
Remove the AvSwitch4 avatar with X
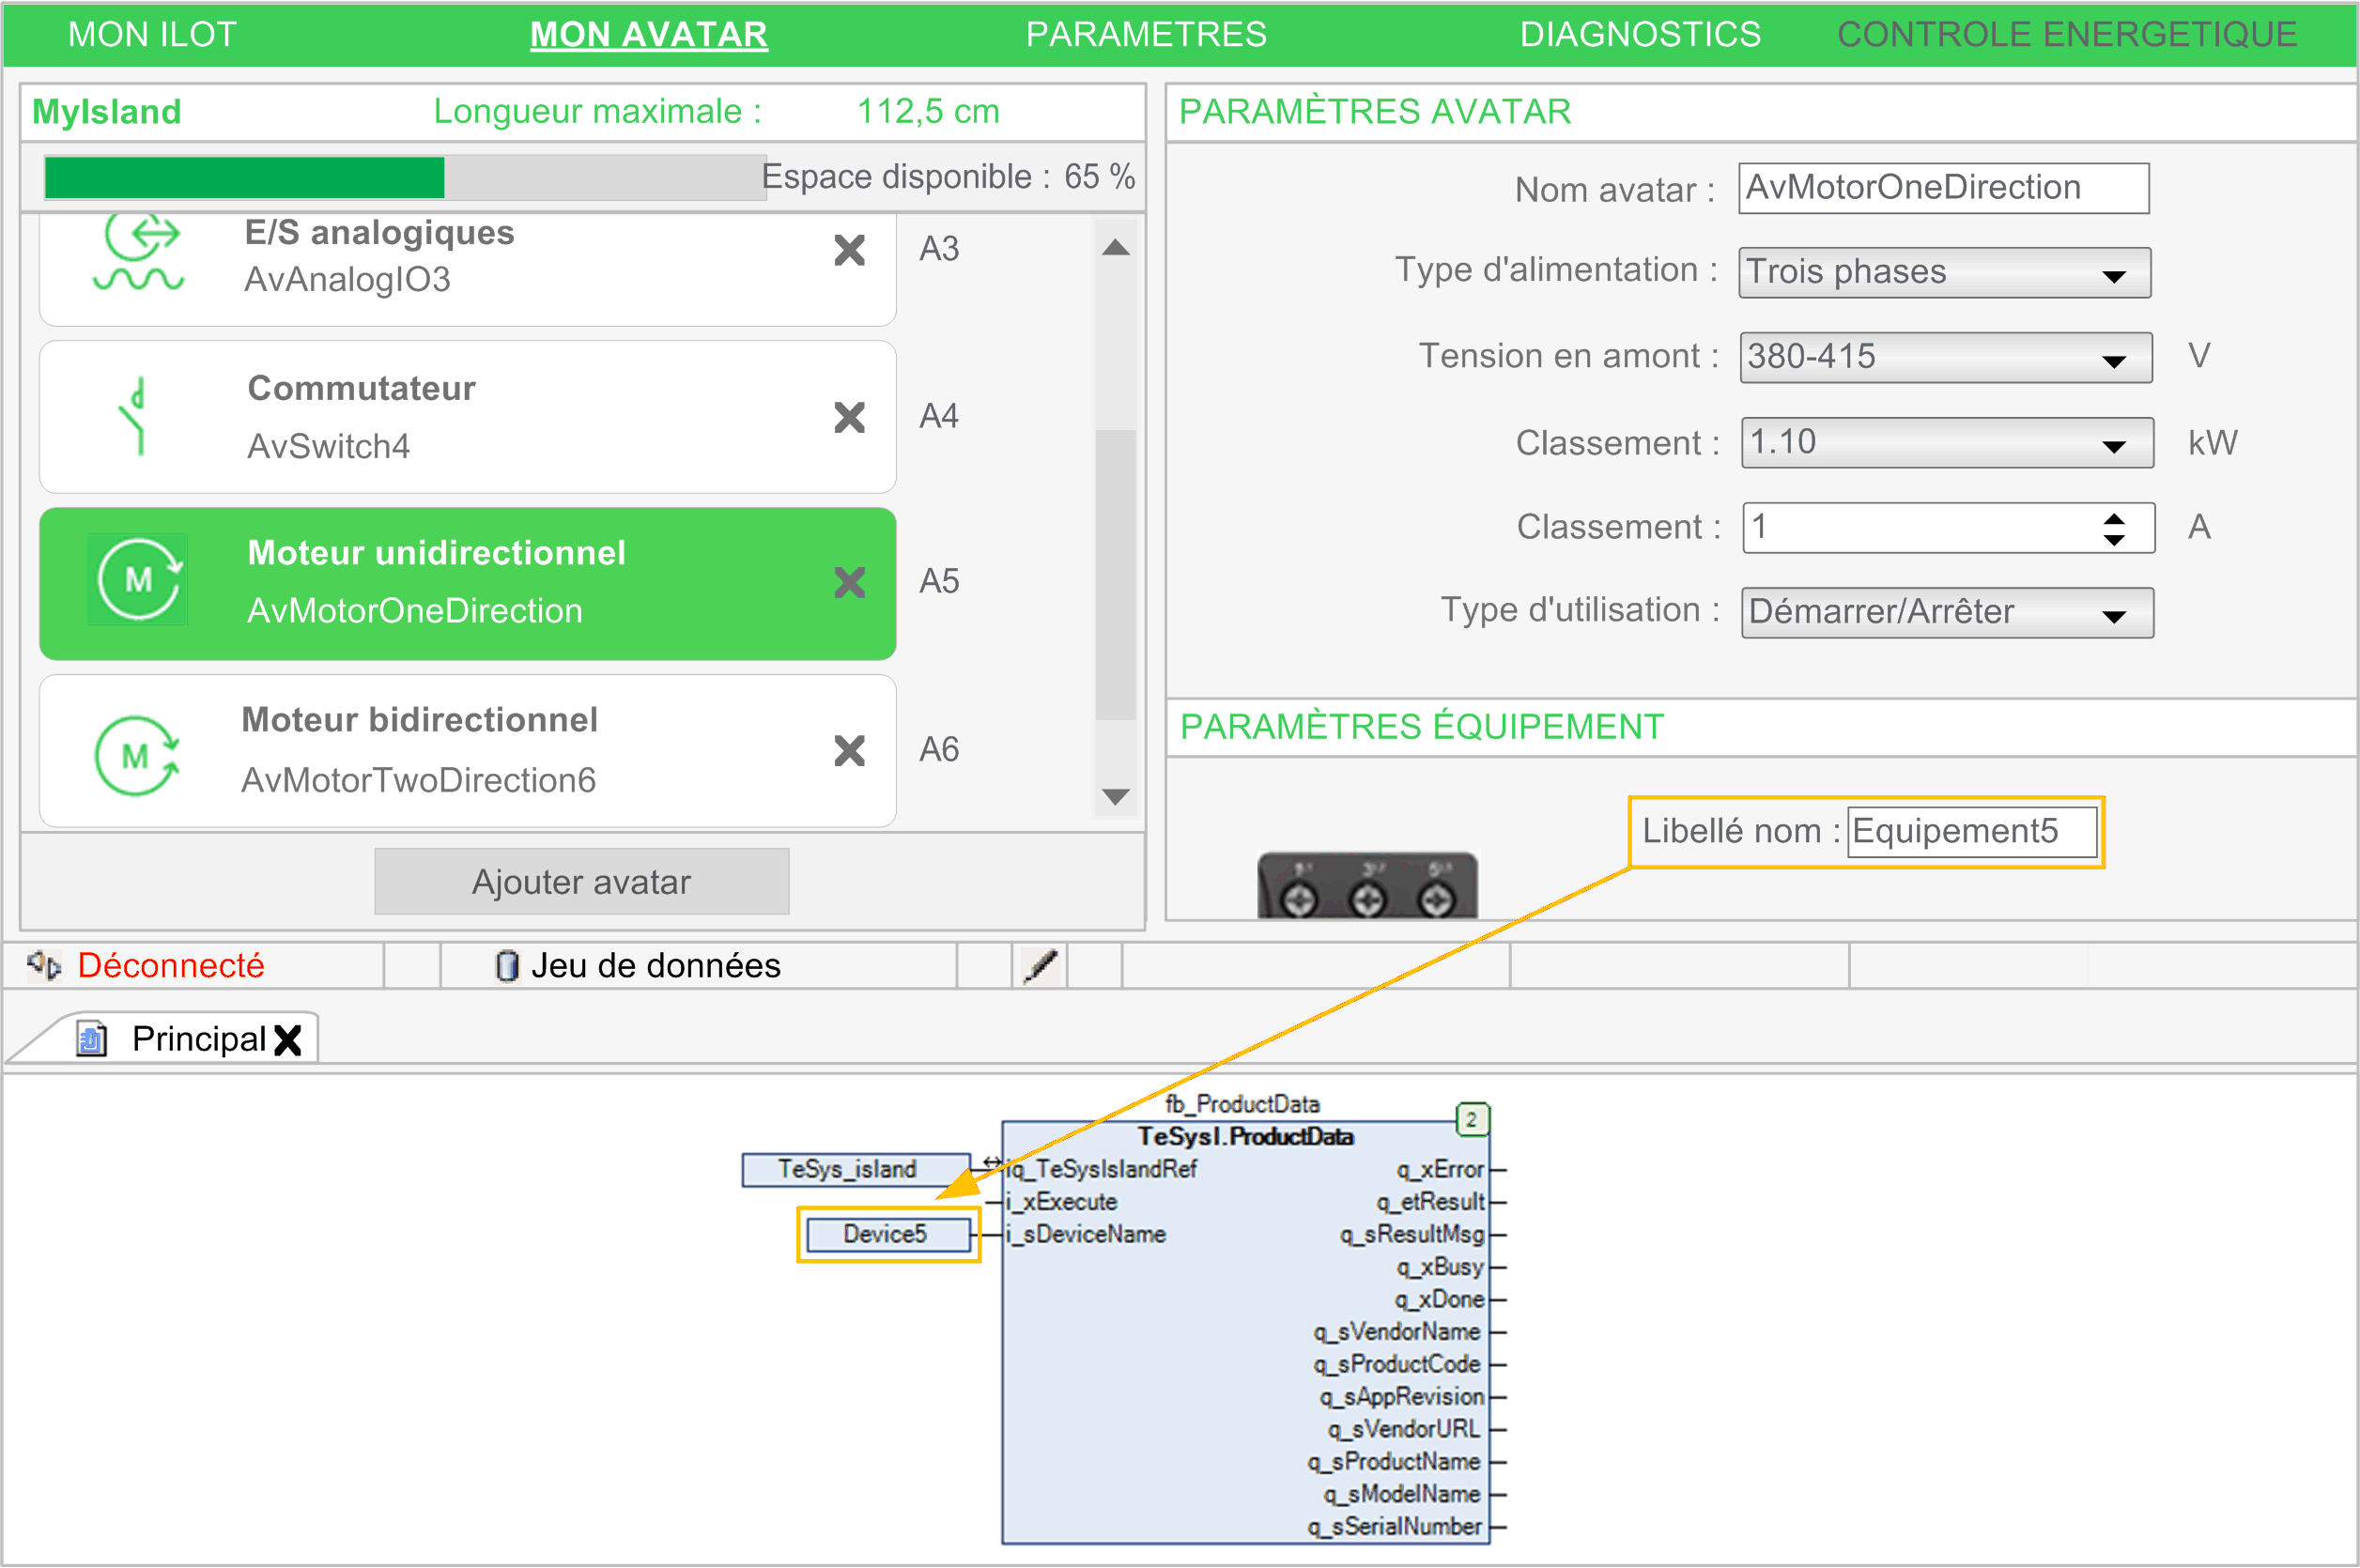tap(849, 417)
